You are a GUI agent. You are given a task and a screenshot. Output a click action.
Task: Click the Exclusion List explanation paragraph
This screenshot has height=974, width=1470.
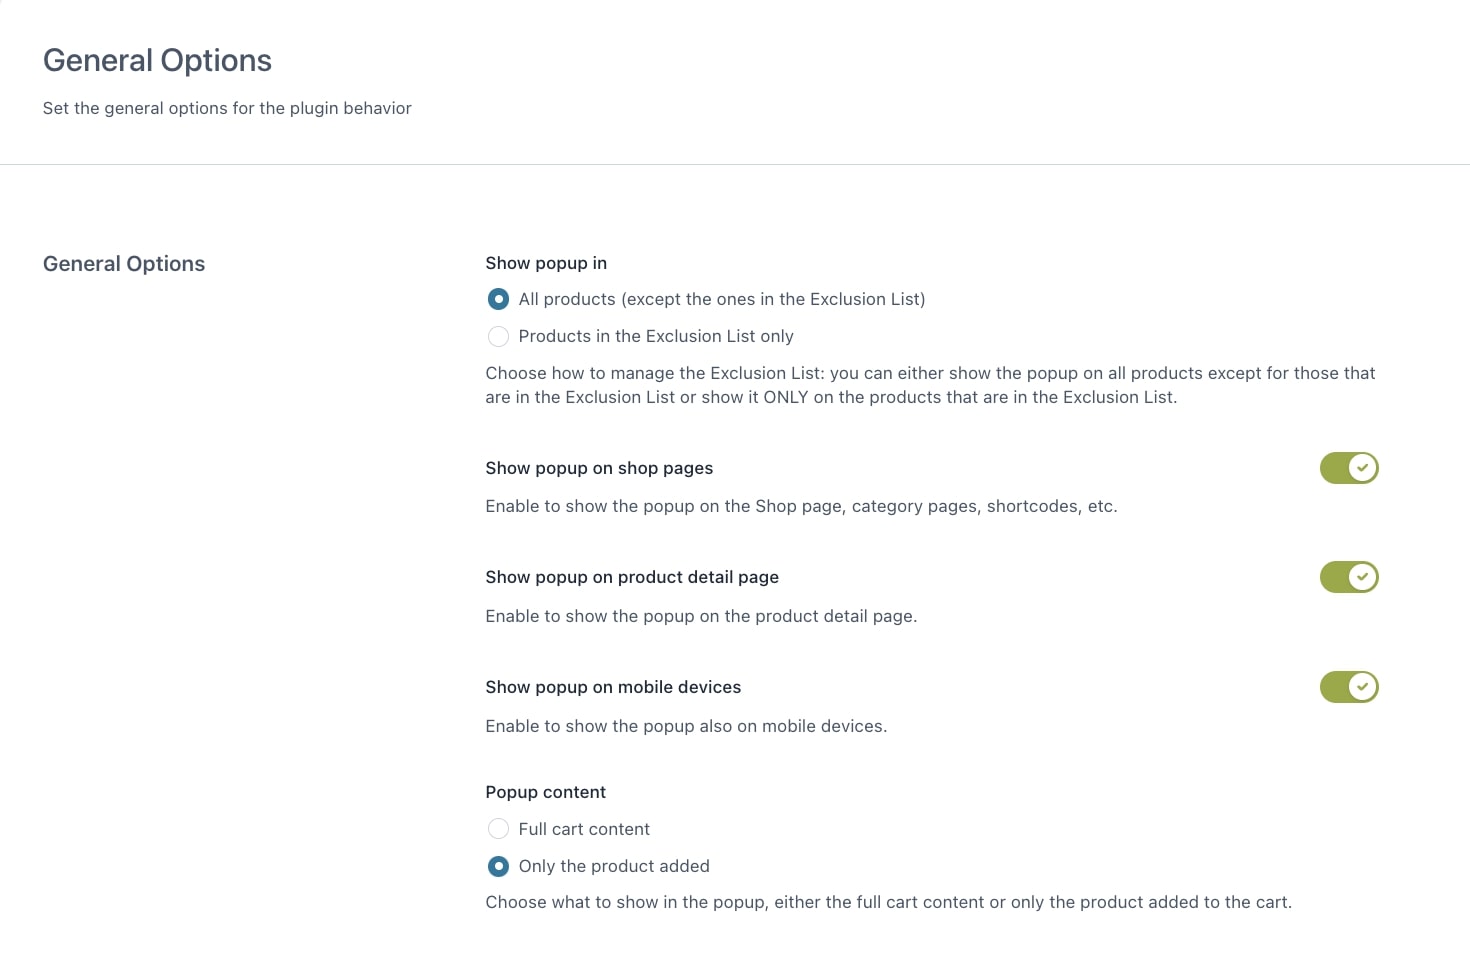click(930, 385)
